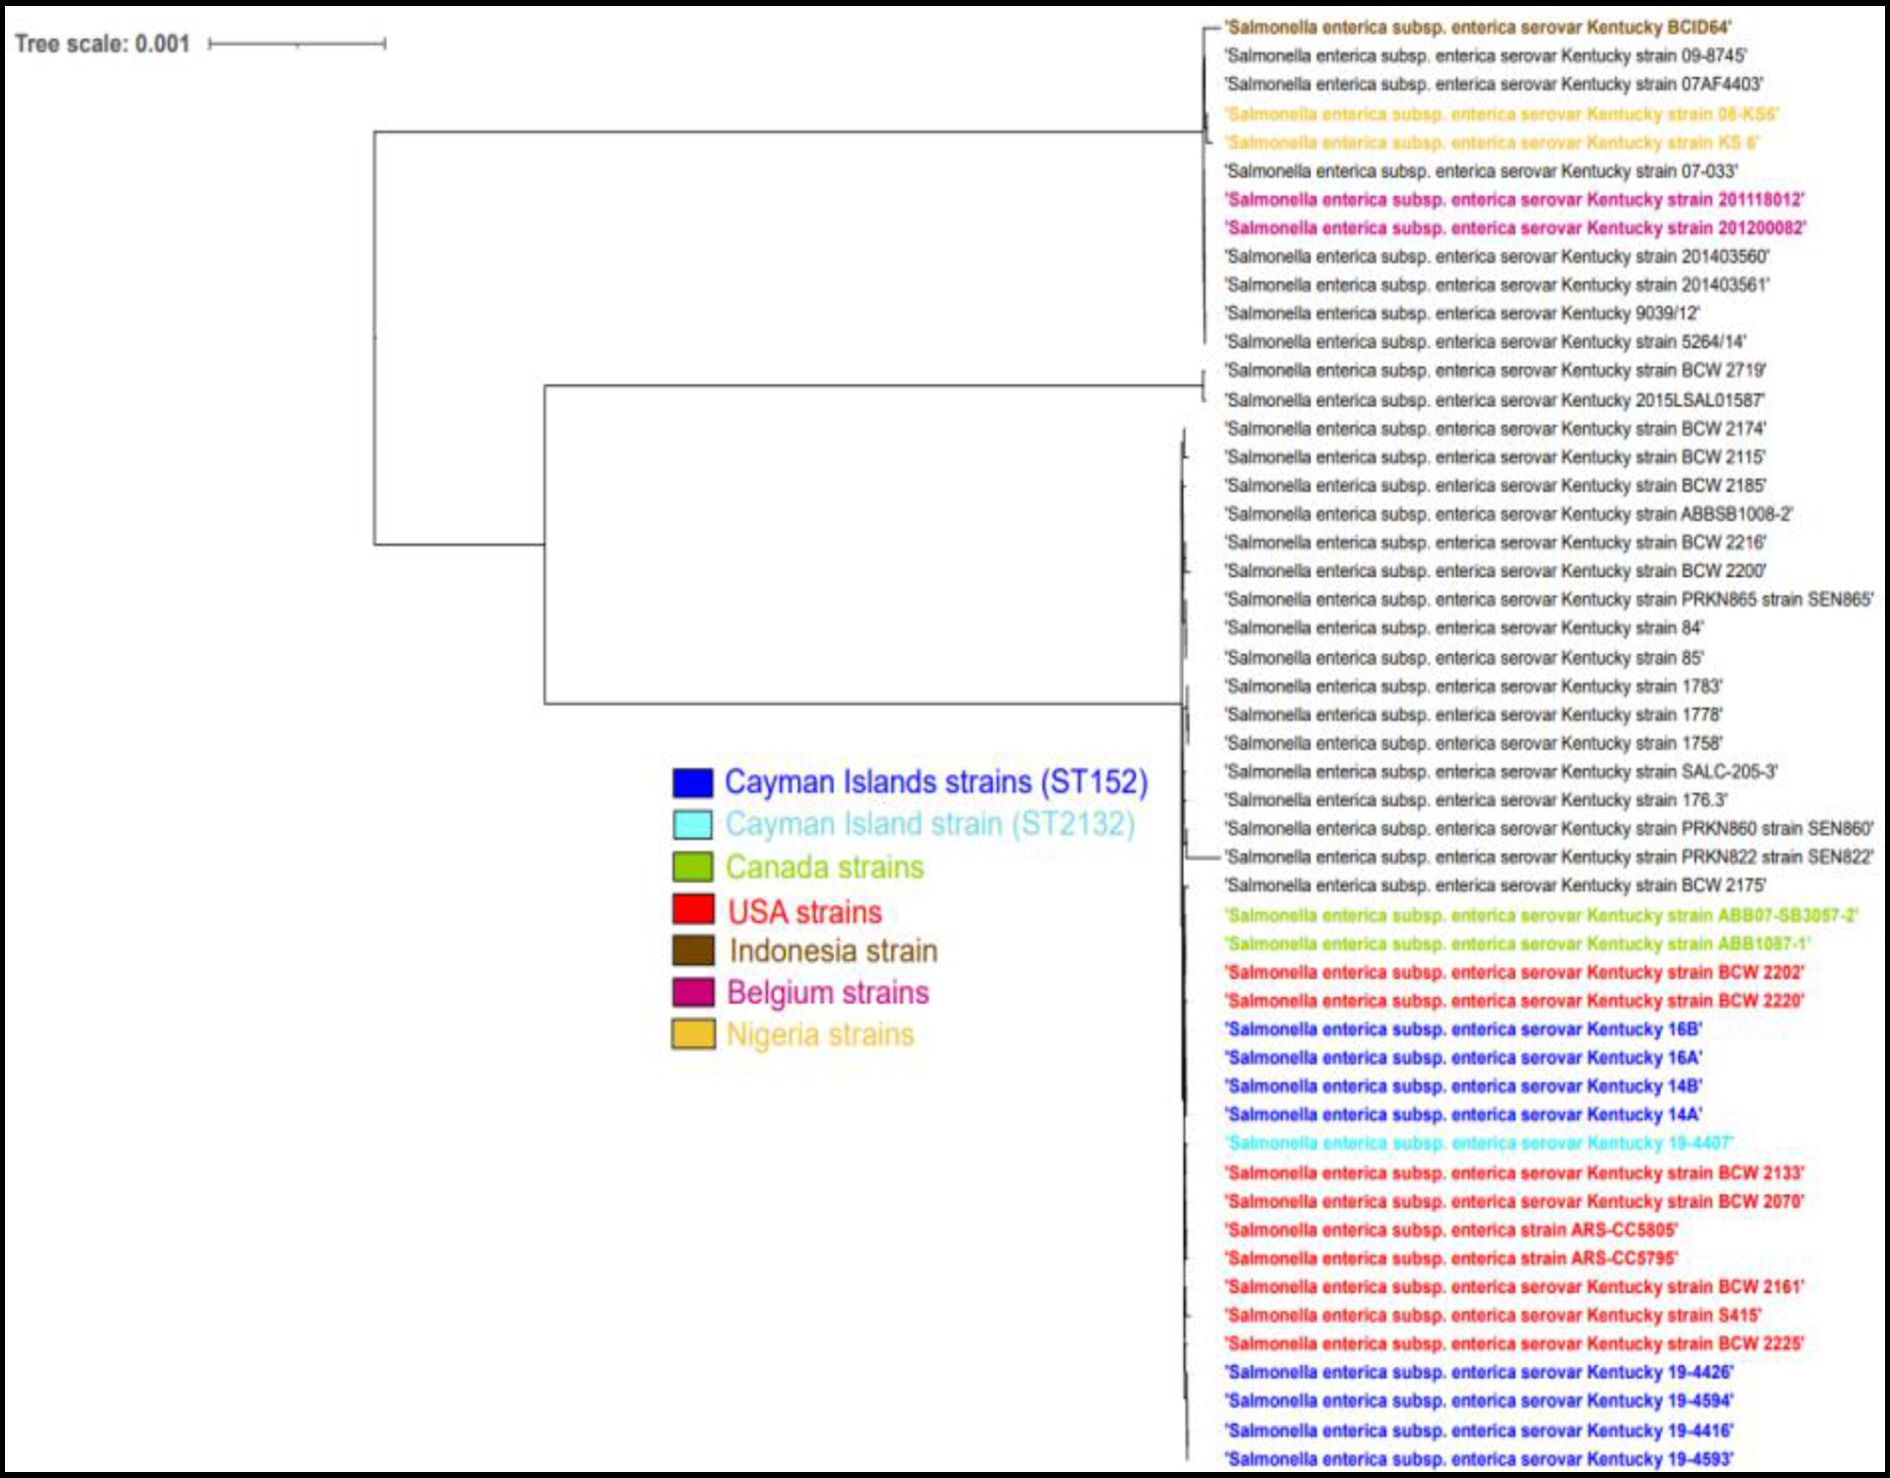Click the Kentucky BCID64 leaf label
1890x1478 pixels.
pyautogui.click(x=1478, y=27)
